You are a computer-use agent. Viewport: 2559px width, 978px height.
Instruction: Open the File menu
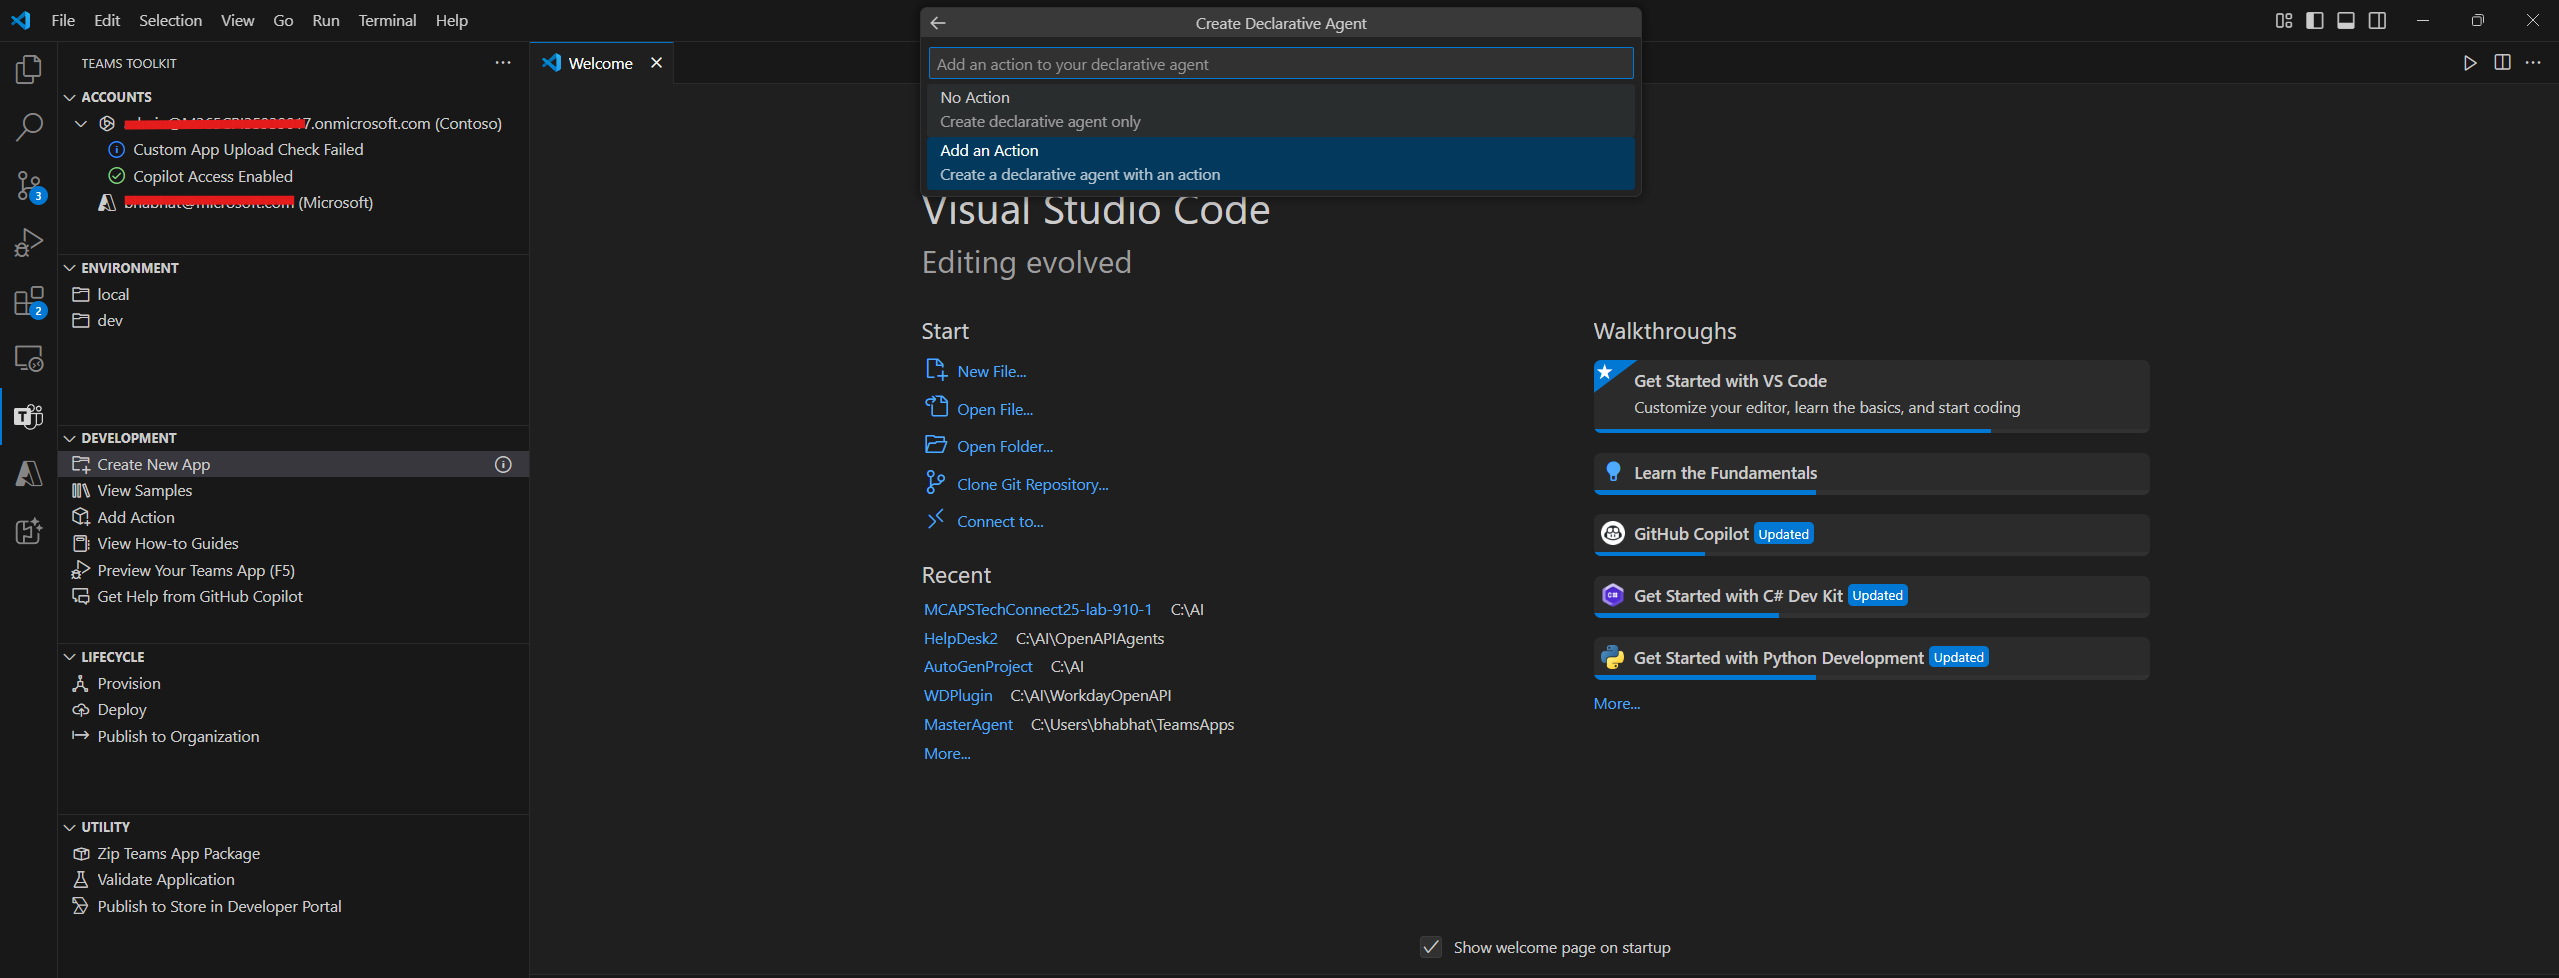tap(63, 20)
